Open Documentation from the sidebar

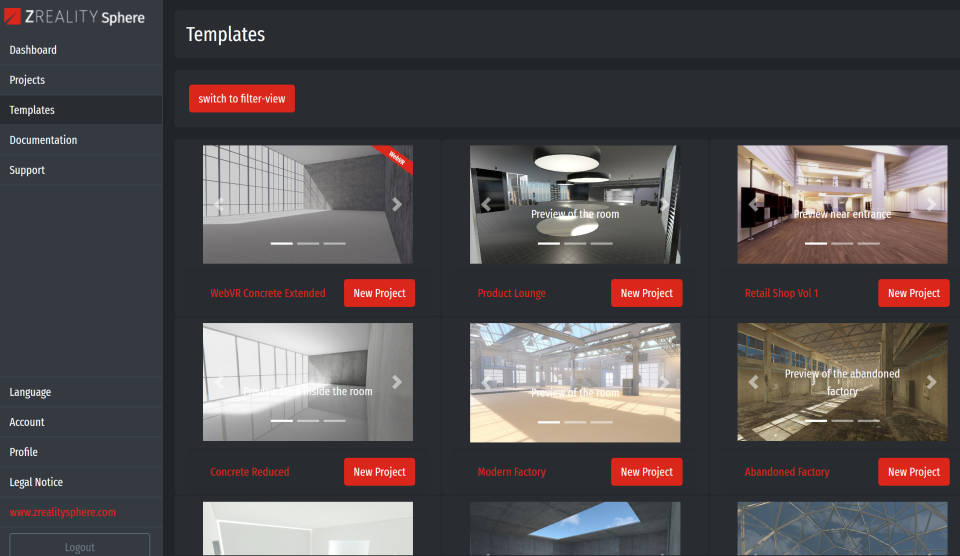tap(81, 140)
